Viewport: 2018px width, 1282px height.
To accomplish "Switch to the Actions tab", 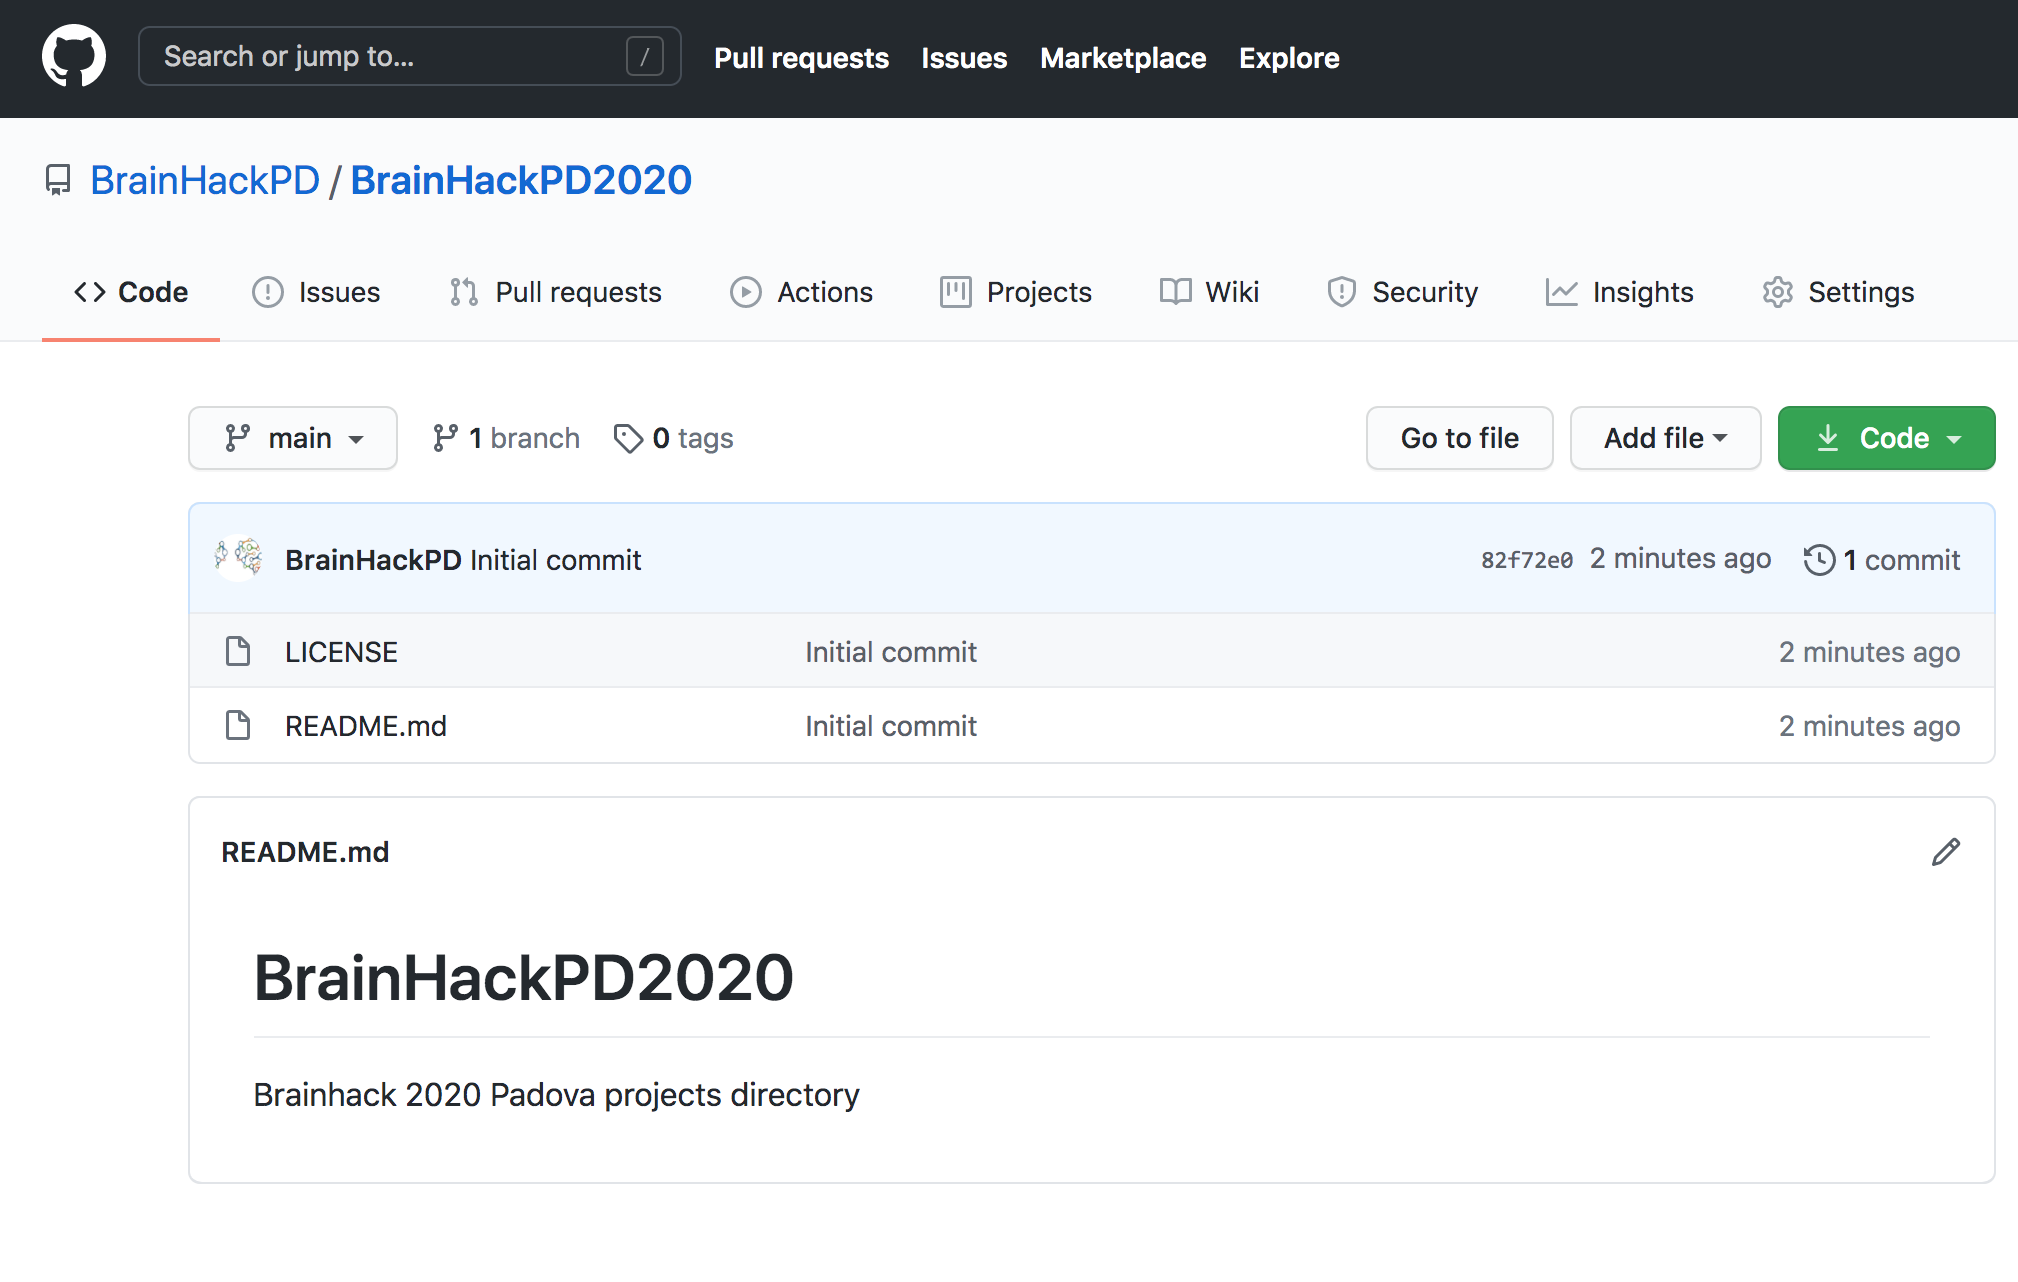I will (802, 292).
